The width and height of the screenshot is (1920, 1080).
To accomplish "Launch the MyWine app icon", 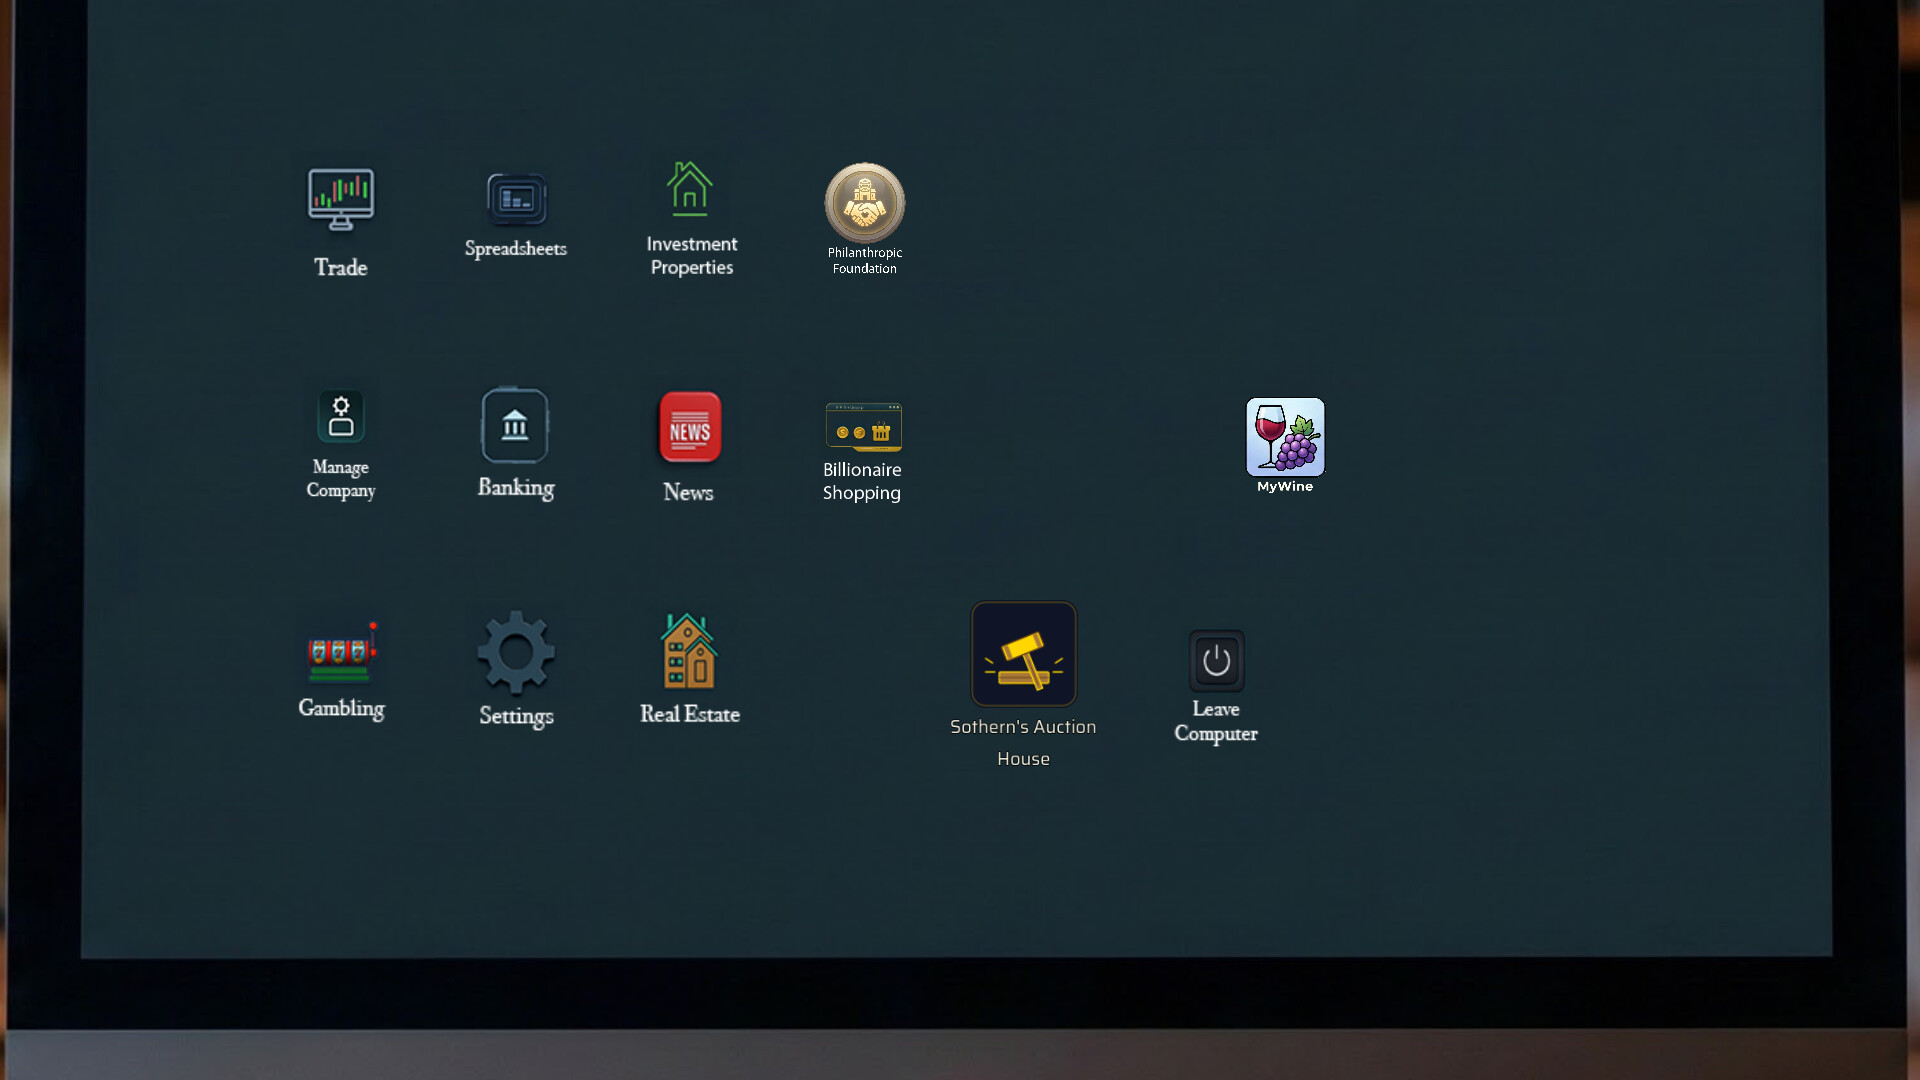I will point(1285,437).
